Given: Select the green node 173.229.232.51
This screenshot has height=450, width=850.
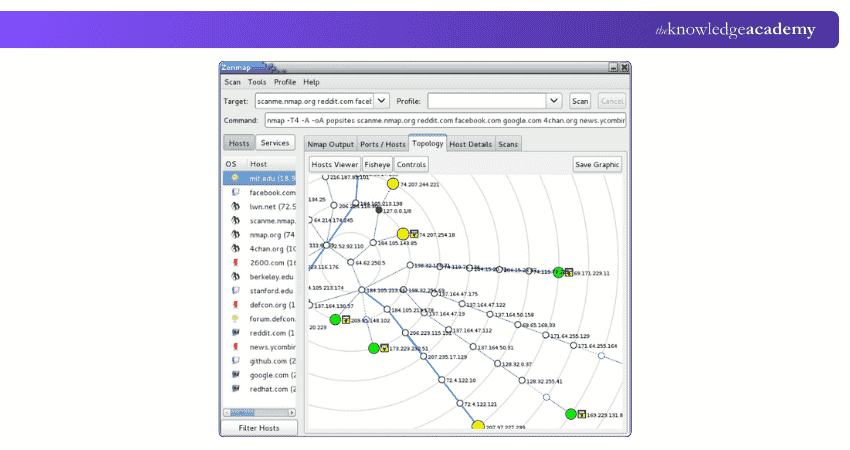Looking at the screenshot, I should coord(374,348).
